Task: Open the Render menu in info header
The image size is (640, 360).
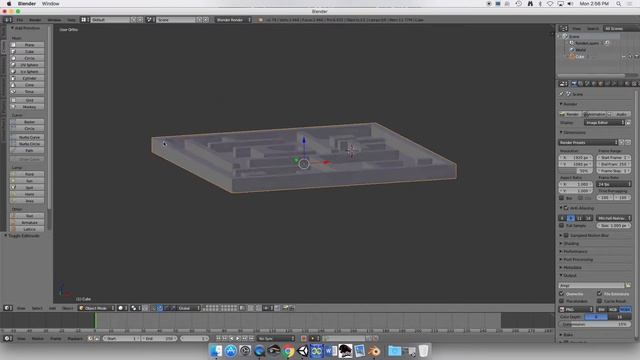Action: [36, 20]
